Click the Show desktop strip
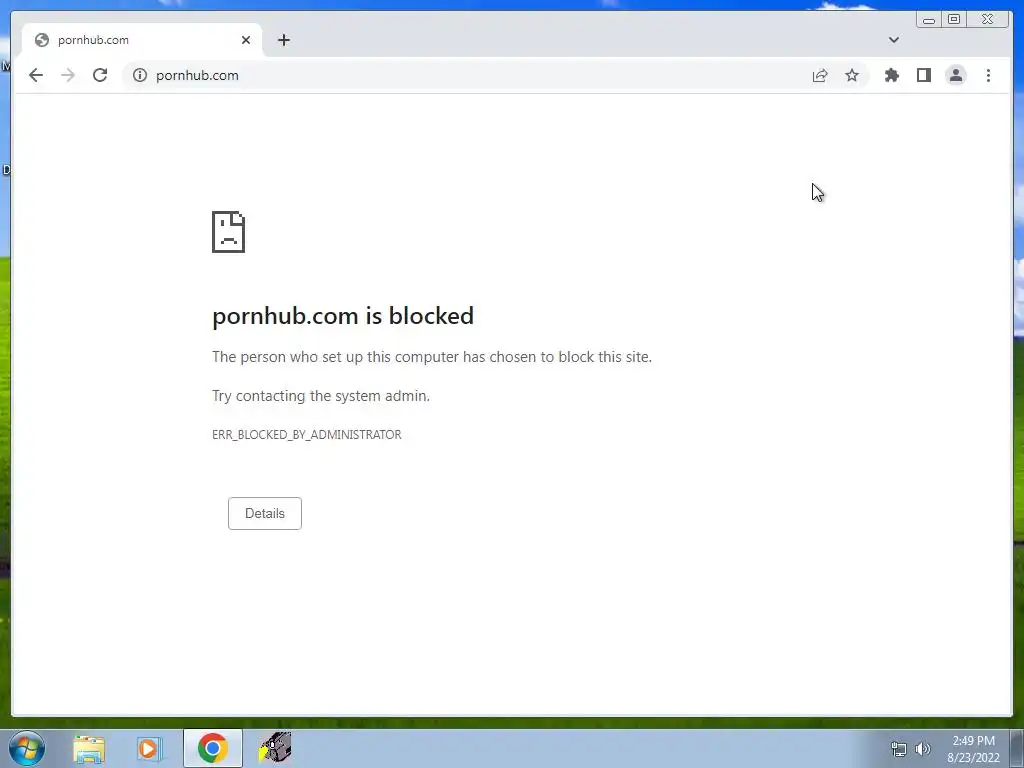Image resolution: width=1024 pixels, height=768 pixels. pyautogui.click(x=1017, y=749)
